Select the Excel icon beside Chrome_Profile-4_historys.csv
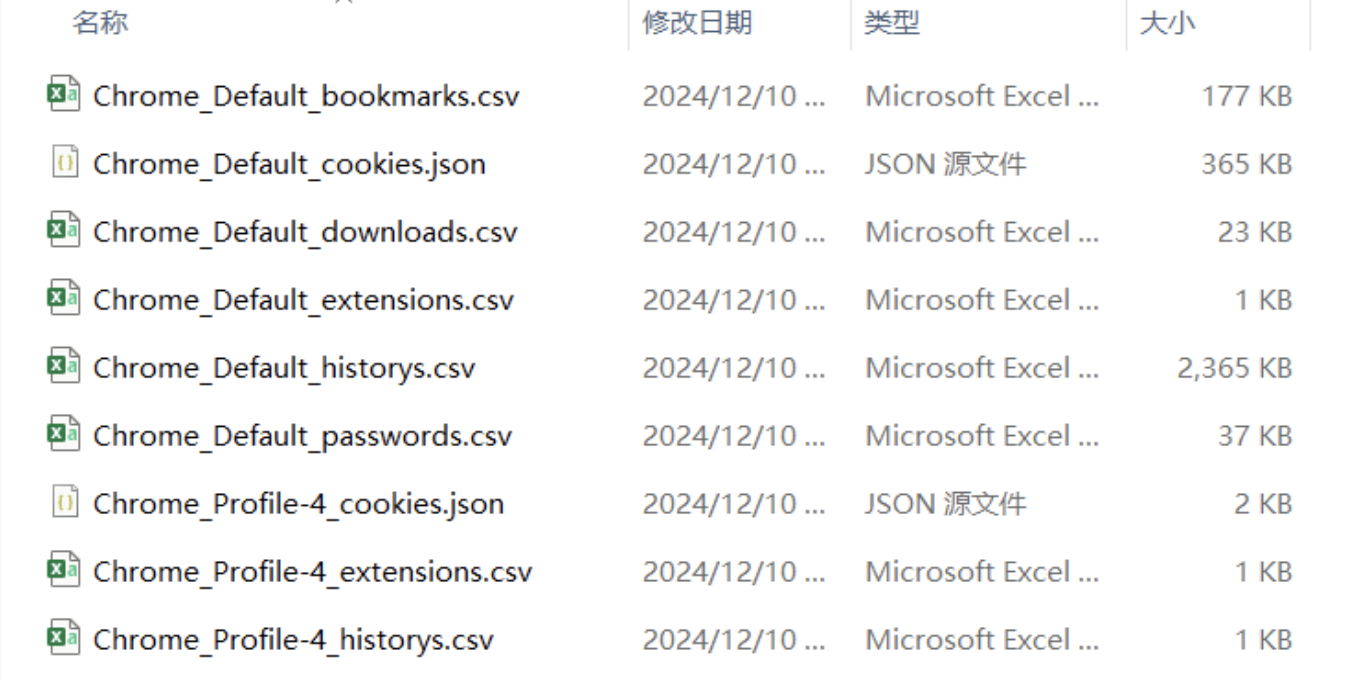This screenshot has height=680, width=1370. (x=64, y=639)
